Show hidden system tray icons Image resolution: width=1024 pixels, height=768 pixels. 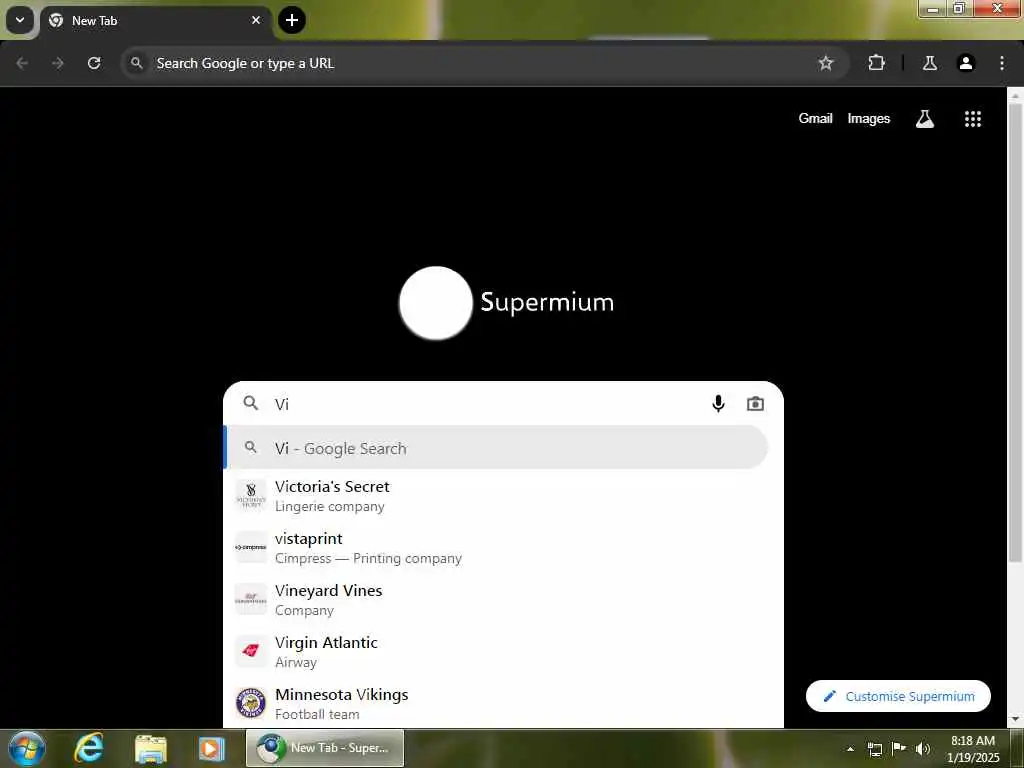850,749
